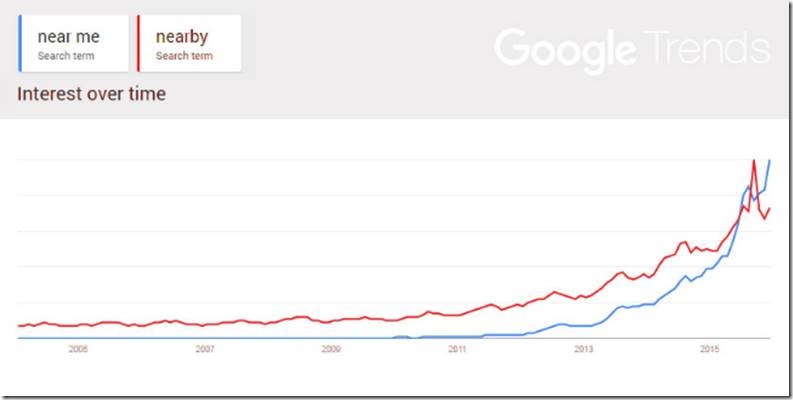
Task: Click the highest peak of the red line
Action: coord(753,161)
